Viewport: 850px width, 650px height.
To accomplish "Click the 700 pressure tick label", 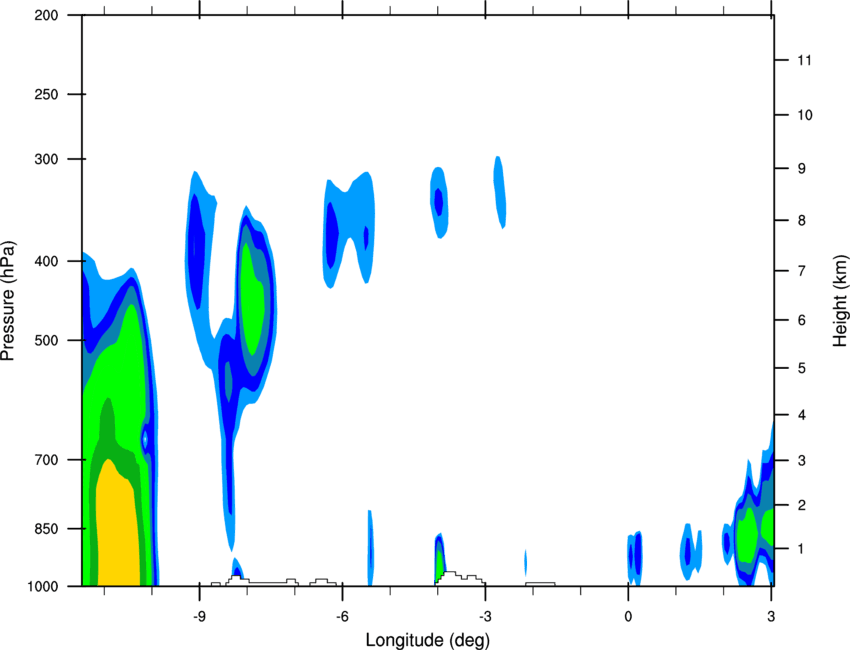I will click(46, 460).
